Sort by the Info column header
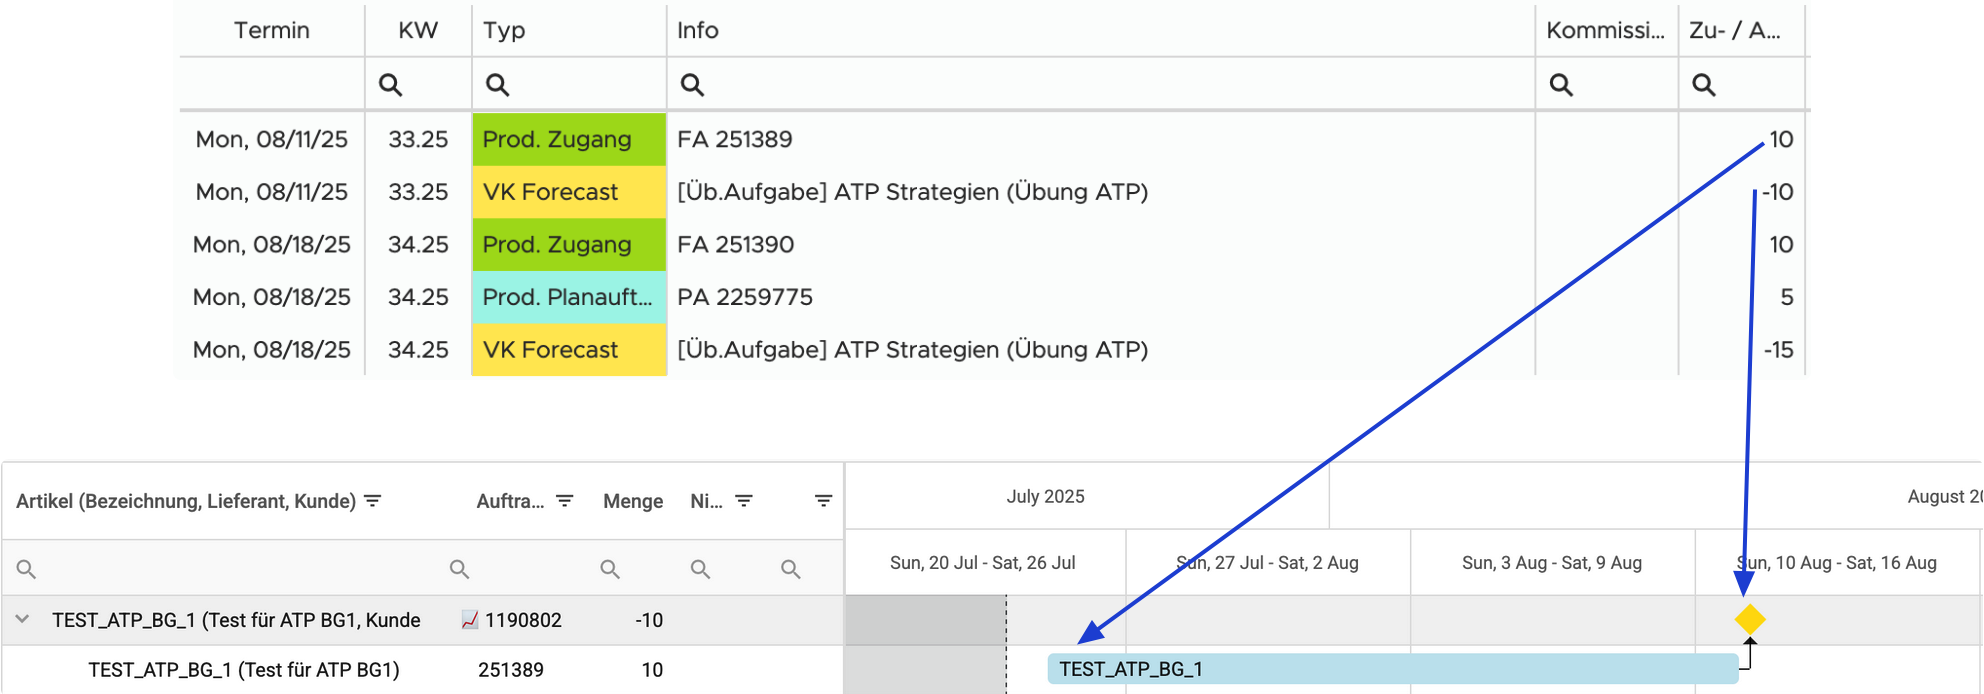The image size is (1984, 694). 698,30
